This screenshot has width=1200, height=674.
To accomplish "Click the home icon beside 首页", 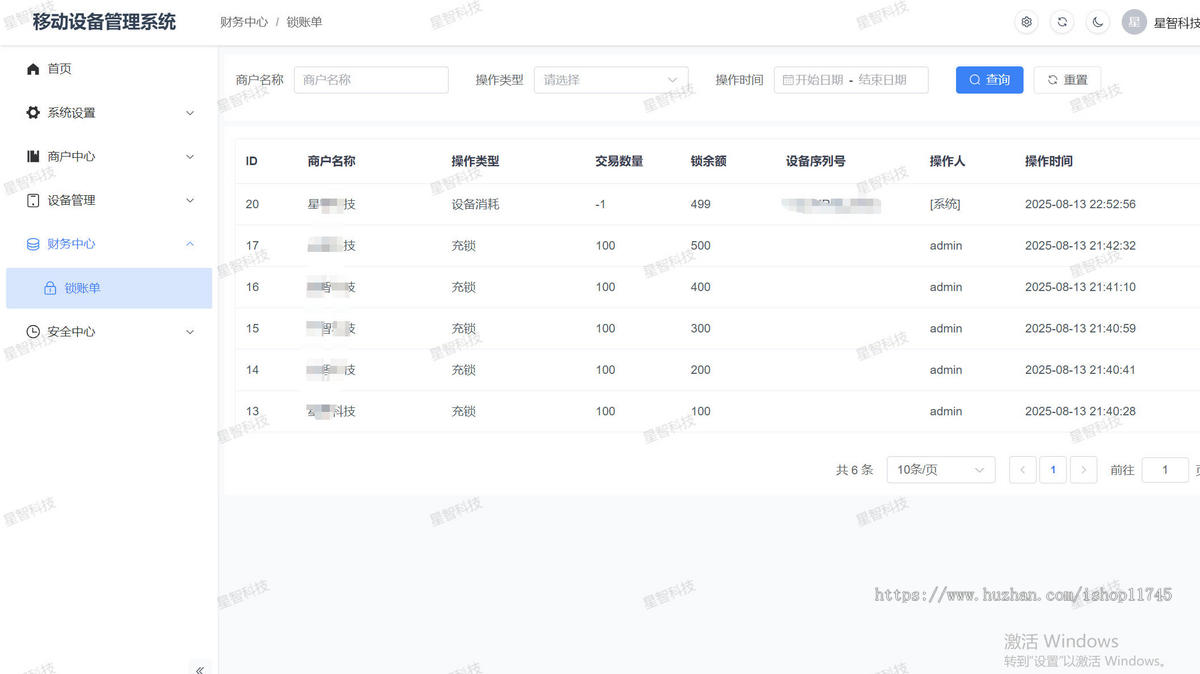I will click(33, 69).
